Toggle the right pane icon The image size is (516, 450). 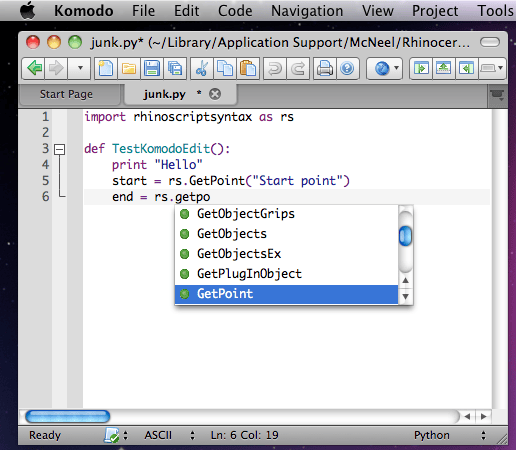(467, 68)
